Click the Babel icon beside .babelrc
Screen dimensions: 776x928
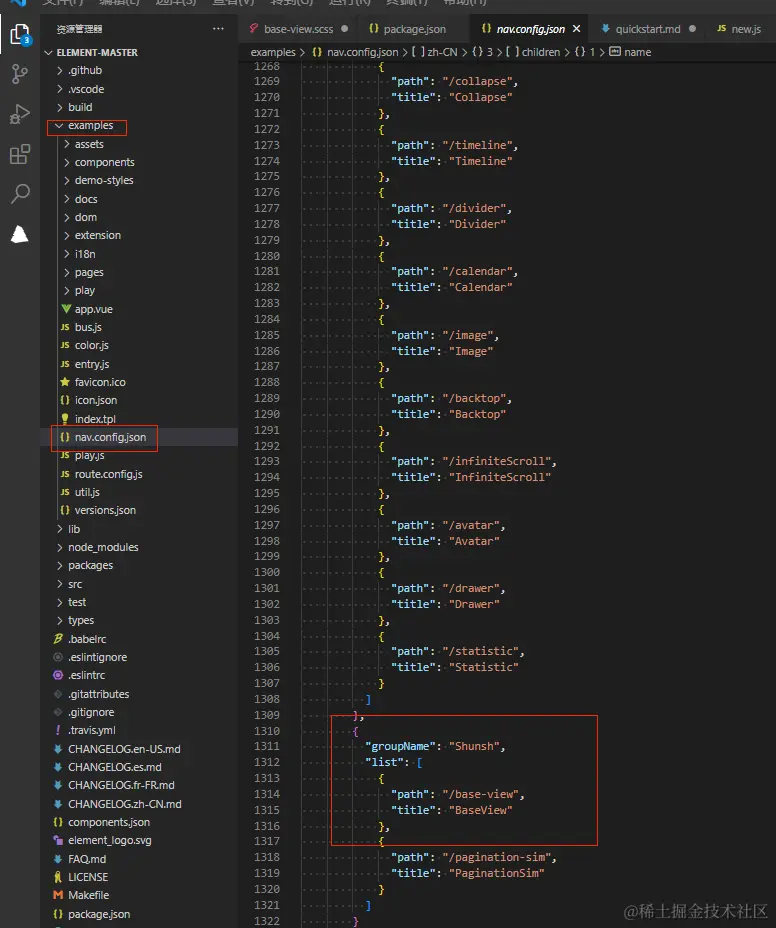[58, 639]
